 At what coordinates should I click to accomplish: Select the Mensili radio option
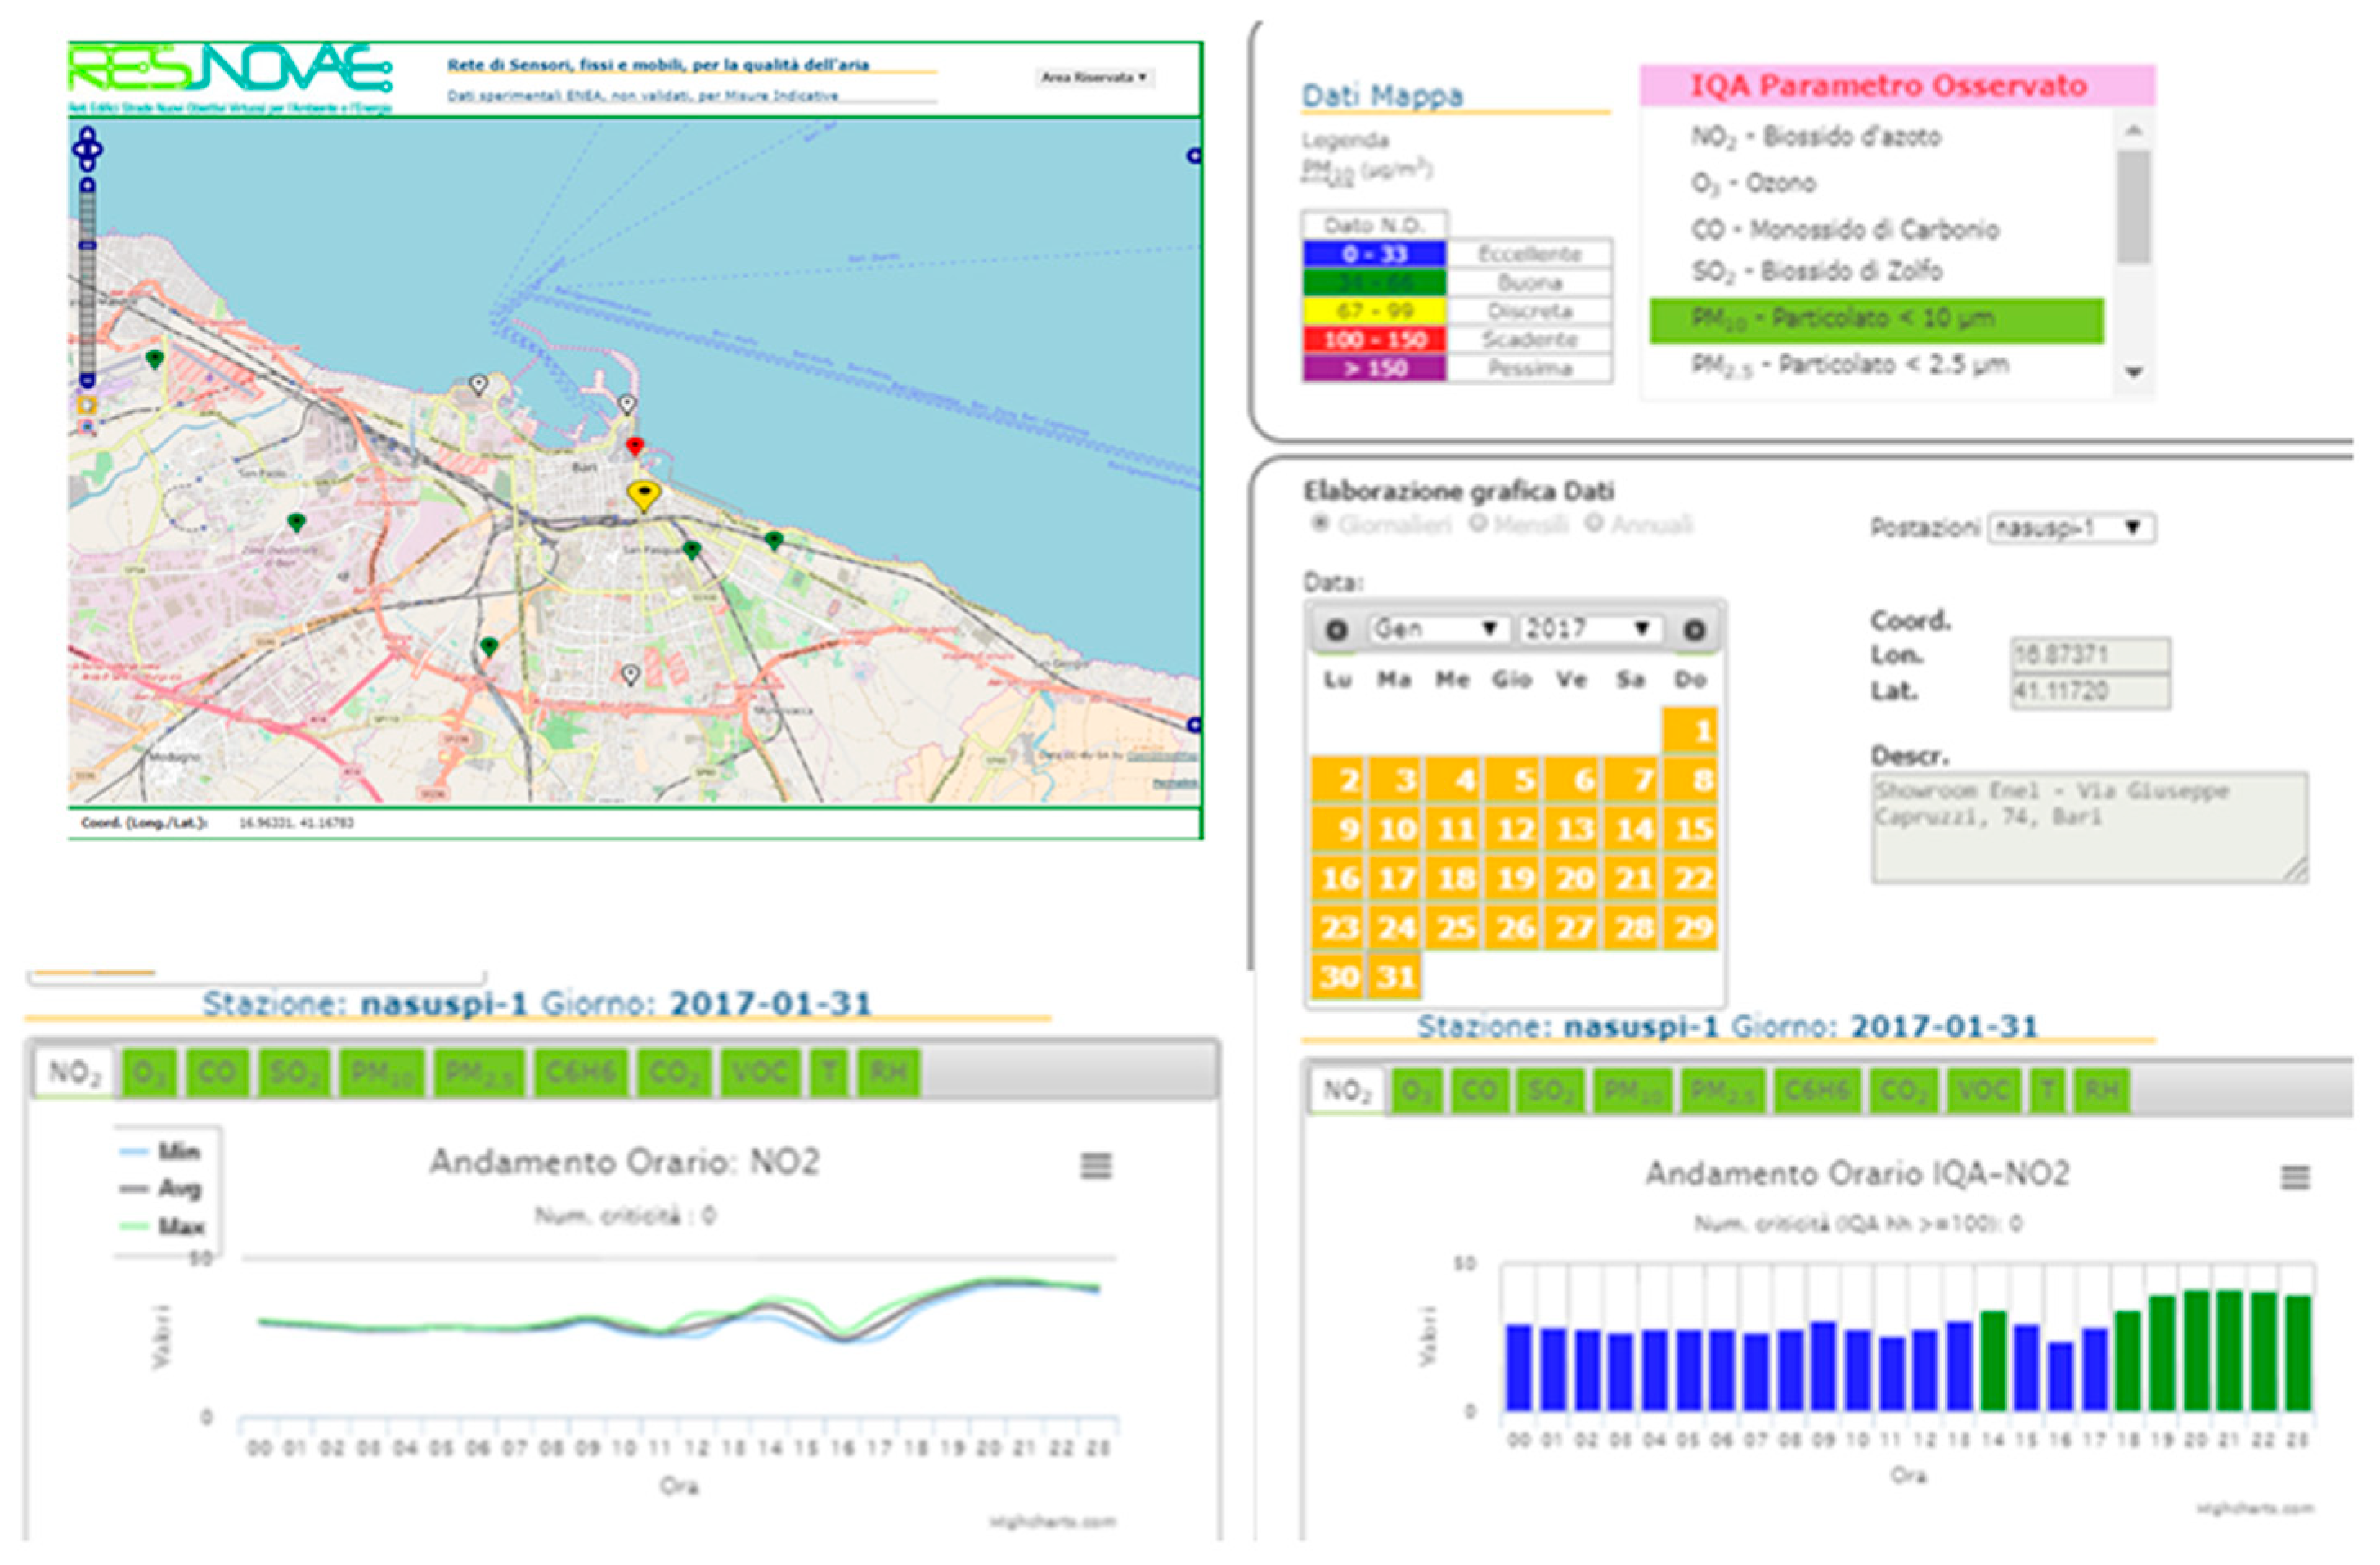[x=1477, y=524]
